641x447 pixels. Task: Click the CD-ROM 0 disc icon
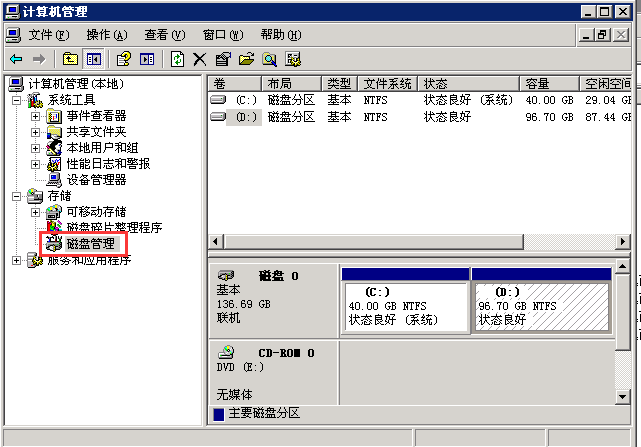(x=226, y=352)
